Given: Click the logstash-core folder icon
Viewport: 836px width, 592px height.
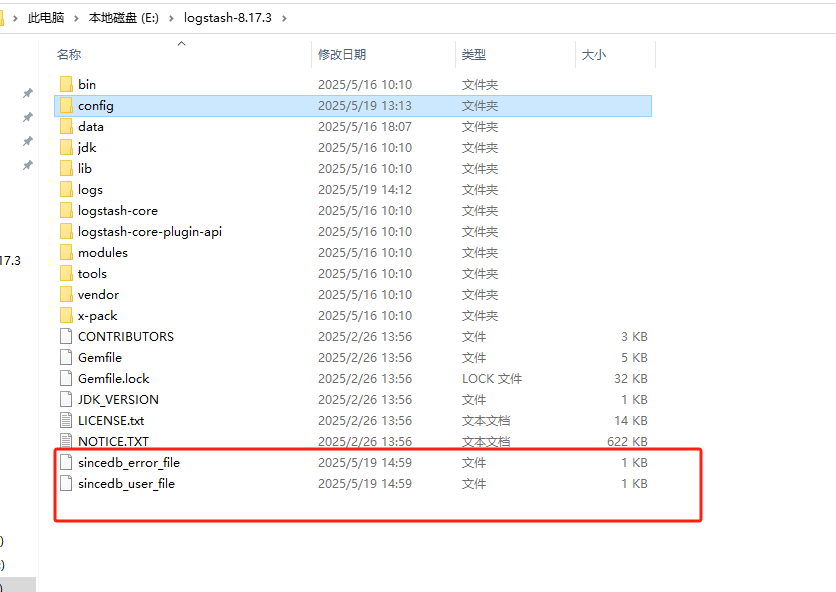Looking at the screenshot, I should tap(66, 211).
